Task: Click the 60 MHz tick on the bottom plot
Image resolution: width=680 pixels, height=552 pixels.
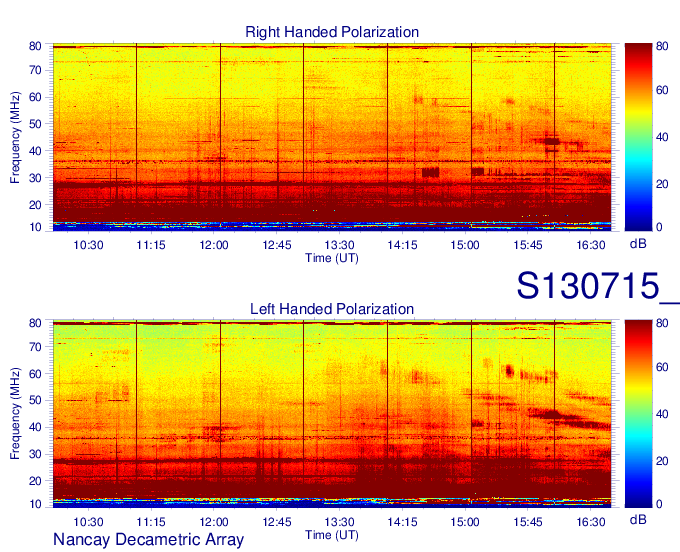Action: [x=35, y=374]
